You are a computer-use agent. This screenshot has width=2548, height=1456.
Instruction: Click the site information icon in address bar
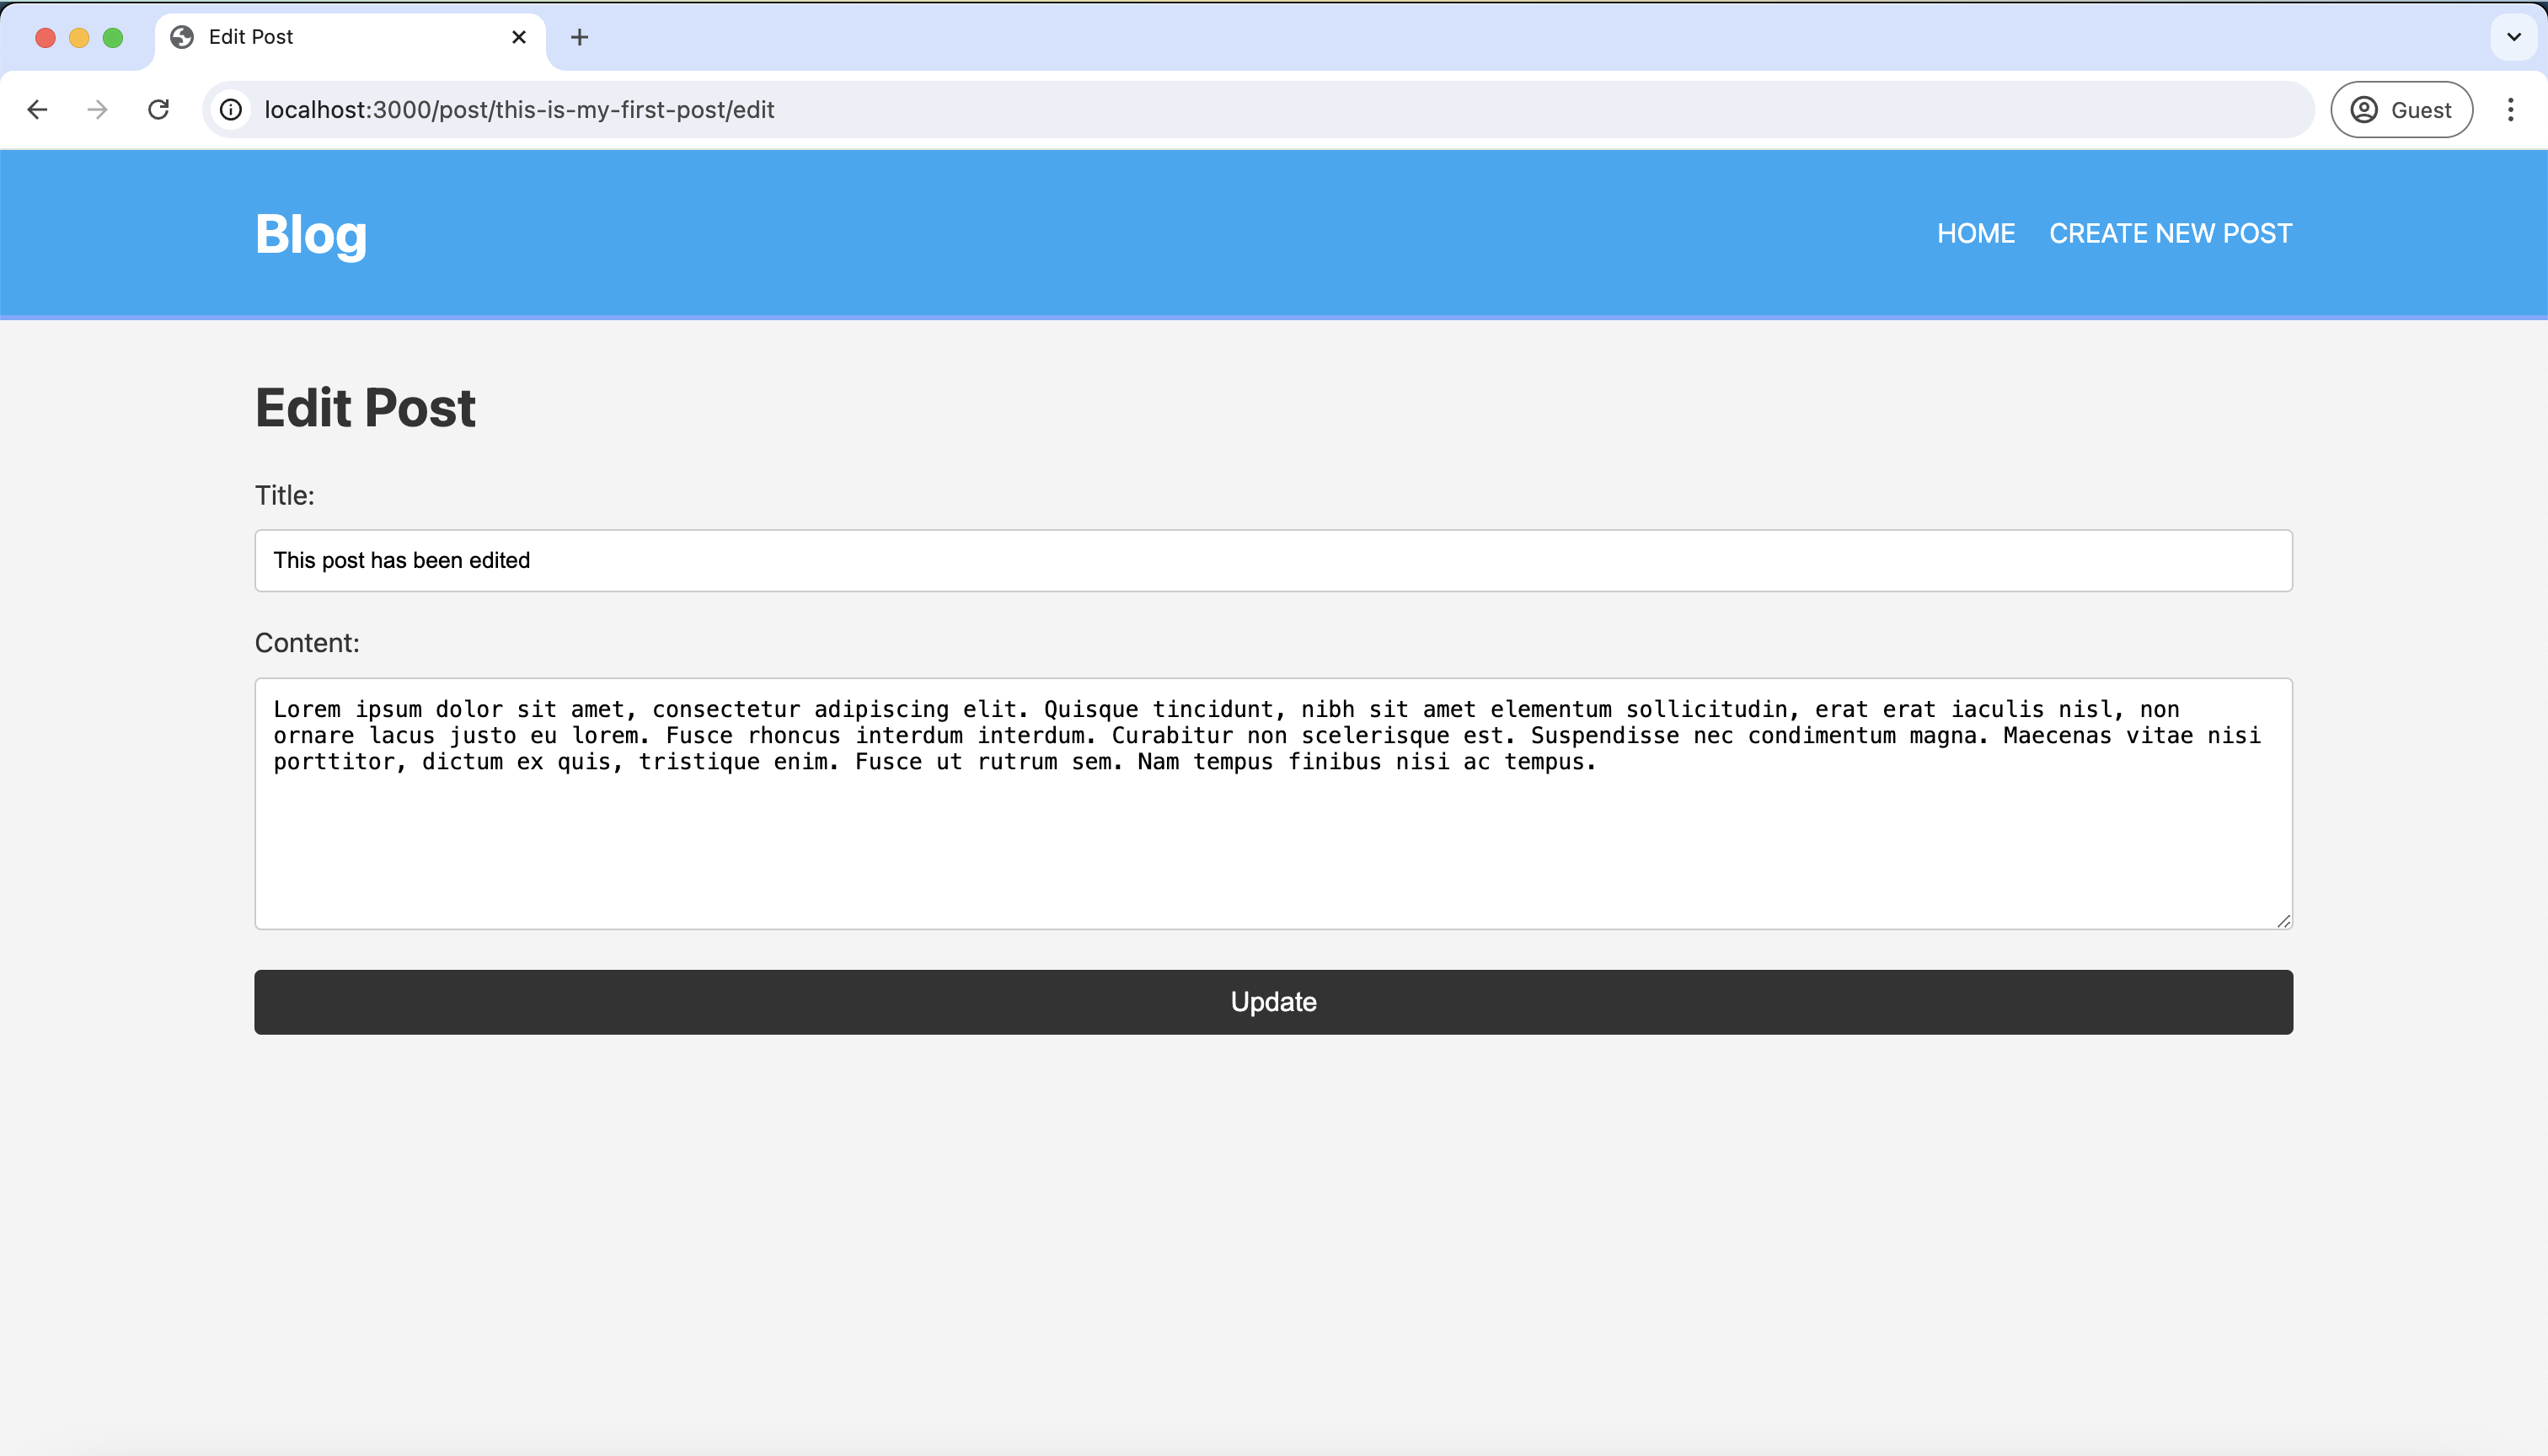click(231, 109)
